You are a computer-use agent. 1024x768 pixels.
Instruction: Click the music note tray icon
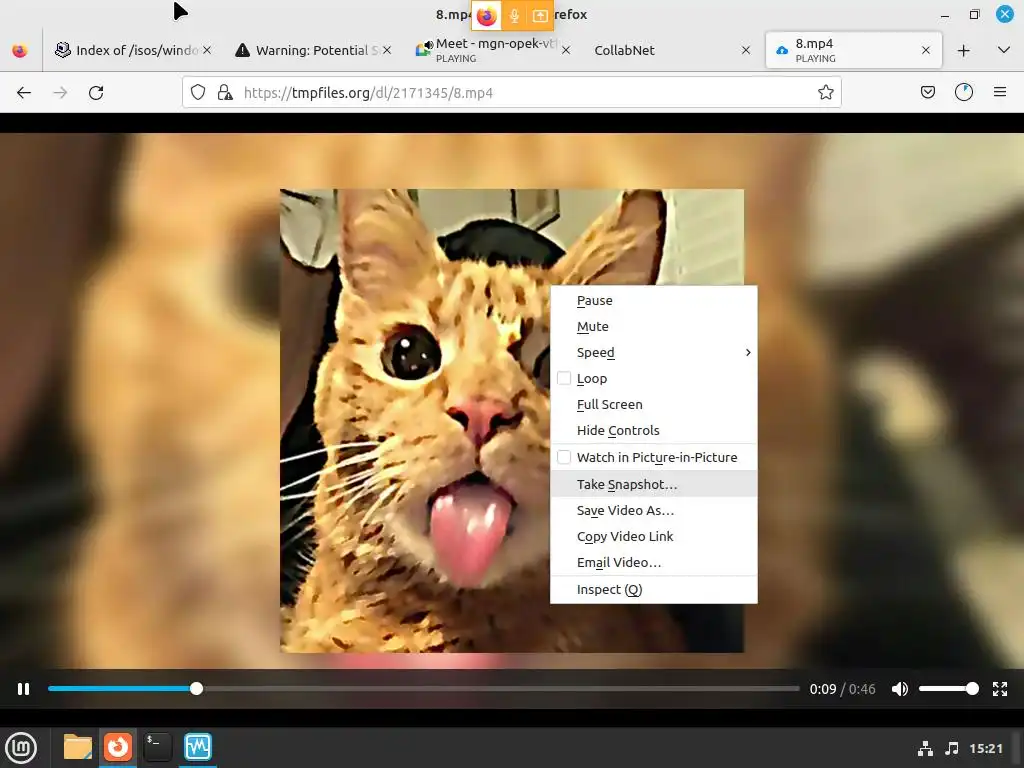click(x=952, y=748)
